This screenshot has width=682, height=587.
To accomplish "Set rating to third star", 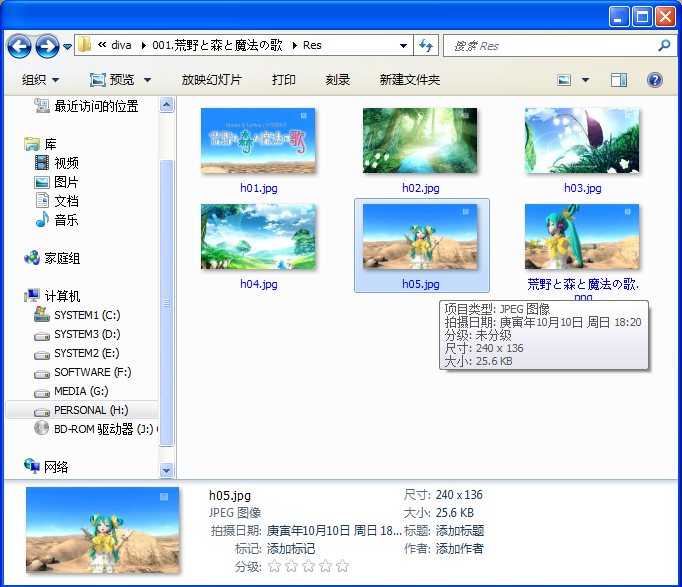I will (308, 566).
